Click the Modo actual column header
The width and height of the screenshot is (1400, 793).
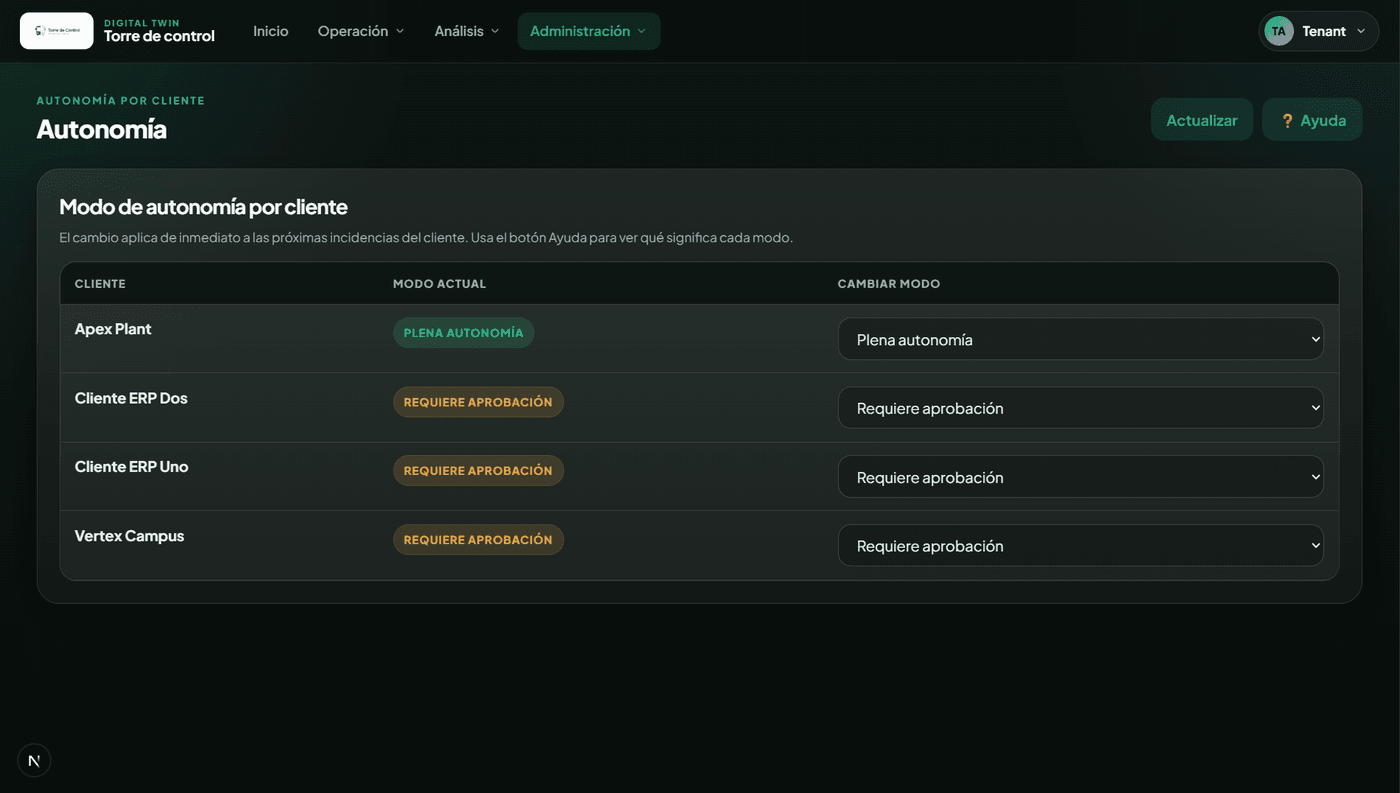tap(439, 284)
